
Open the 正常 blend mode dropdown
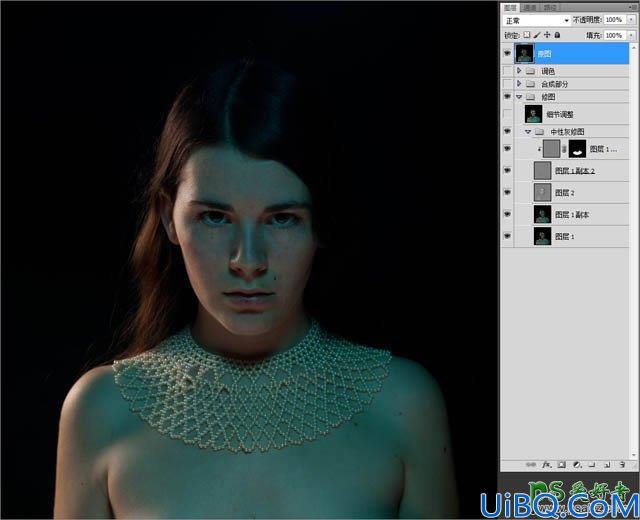[x=537, y=20]
